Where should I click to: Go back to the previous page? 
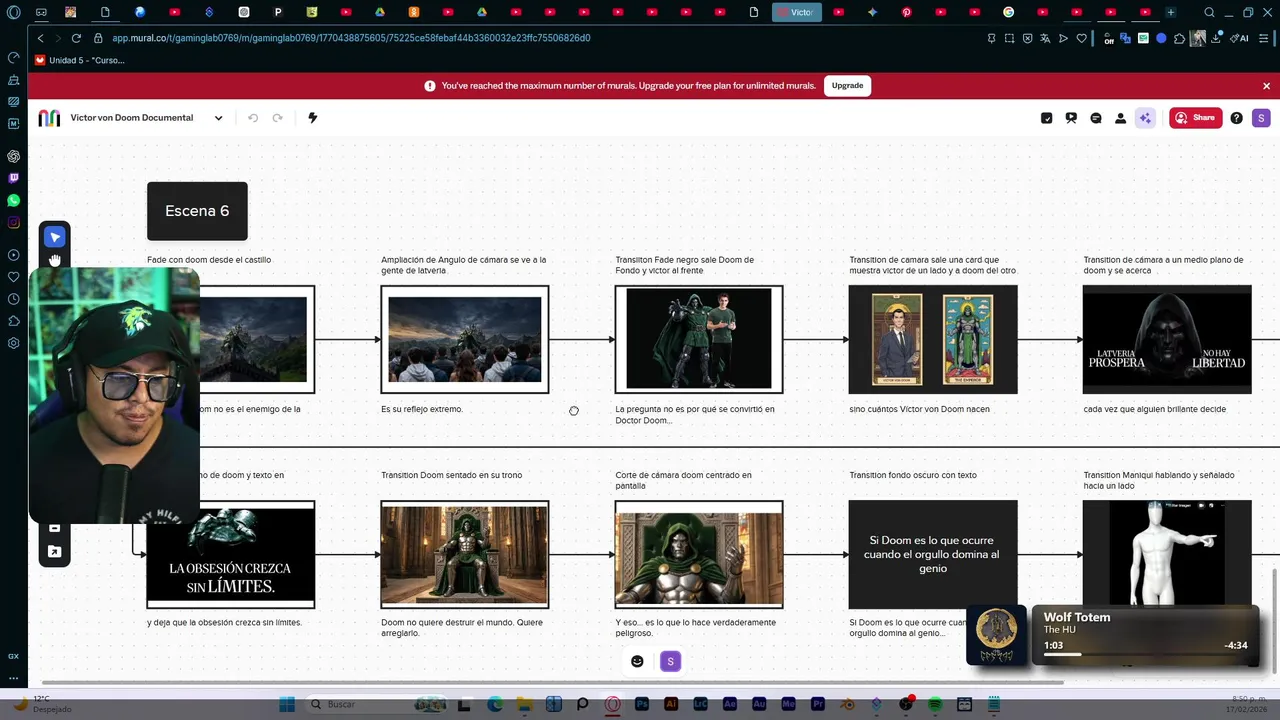pyautogui.click(x=40, y=38)
